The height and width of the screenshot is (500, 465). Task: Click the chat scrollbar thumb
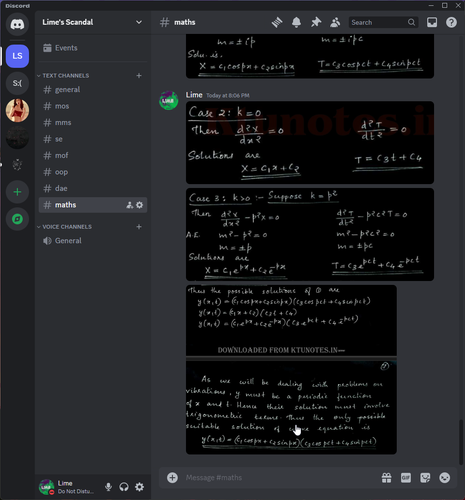461,442
